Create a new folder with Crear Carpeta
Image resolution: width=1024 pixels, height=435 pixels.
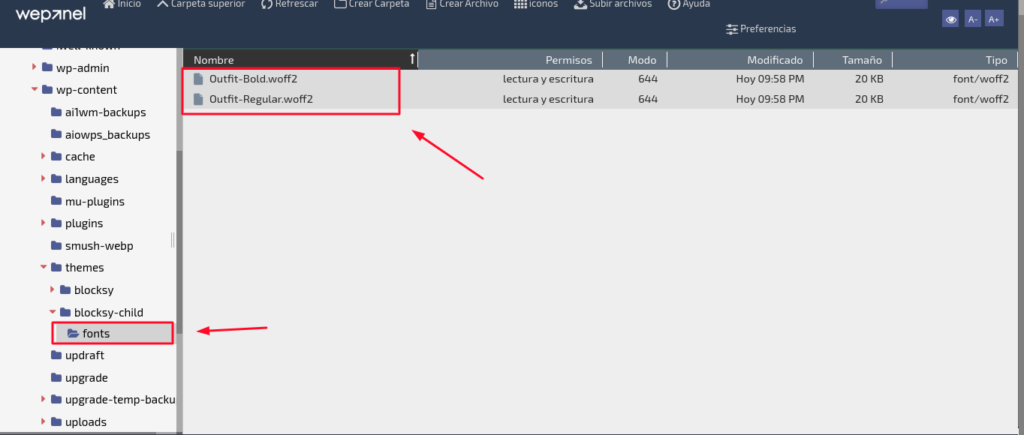[x=372, y=4]
